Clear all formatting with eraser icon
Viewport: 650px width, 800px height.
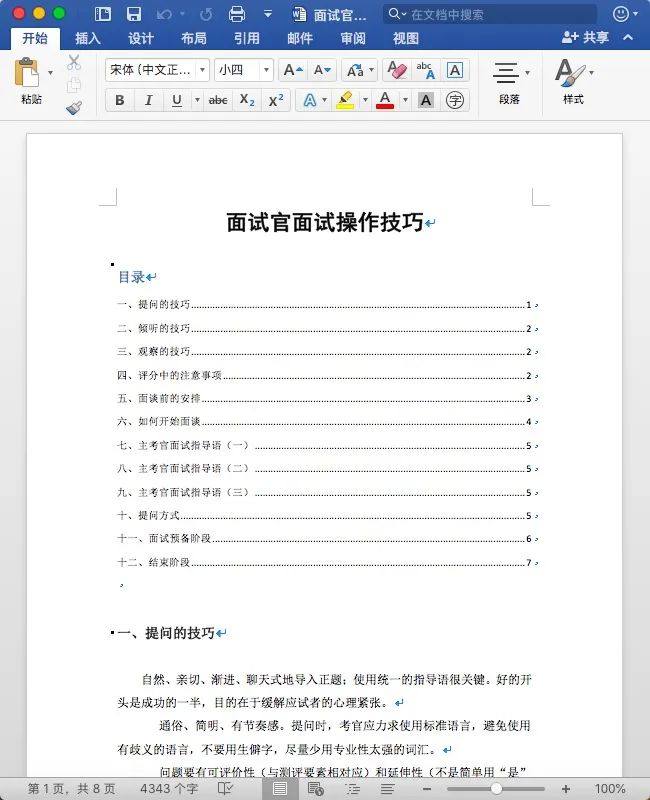[396, 70]
